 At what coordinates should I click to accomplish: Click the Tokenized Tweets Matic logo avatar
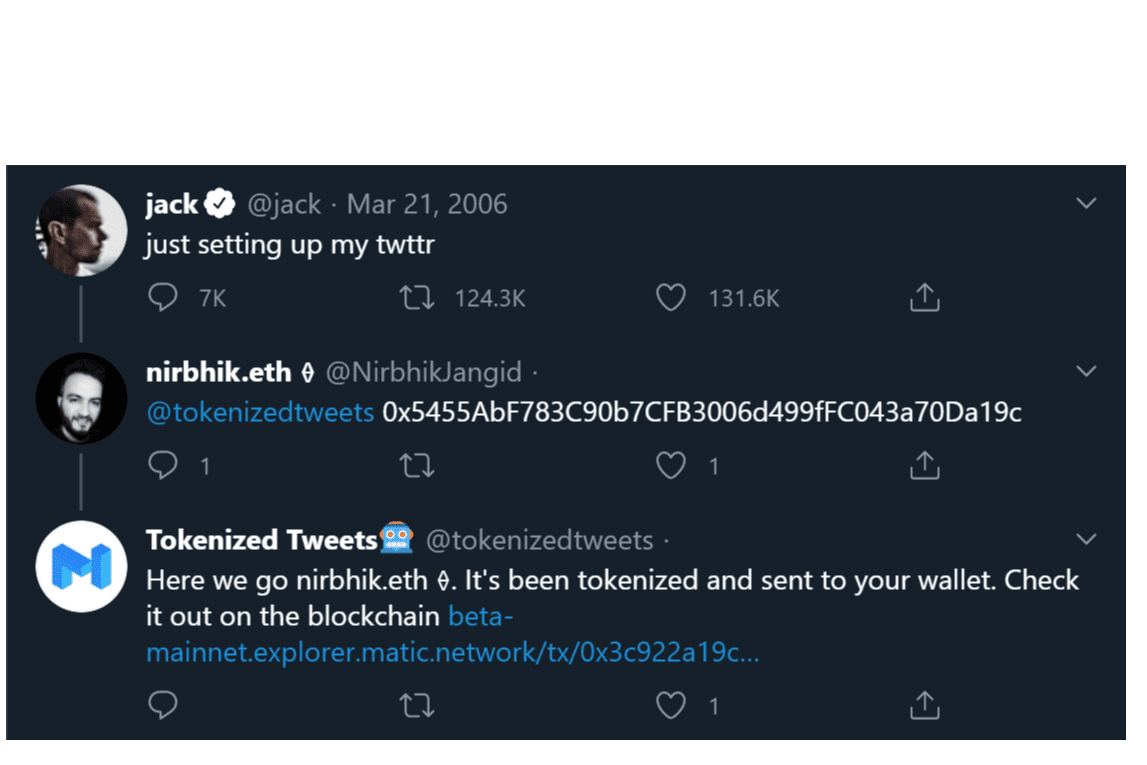click(83, 565)
